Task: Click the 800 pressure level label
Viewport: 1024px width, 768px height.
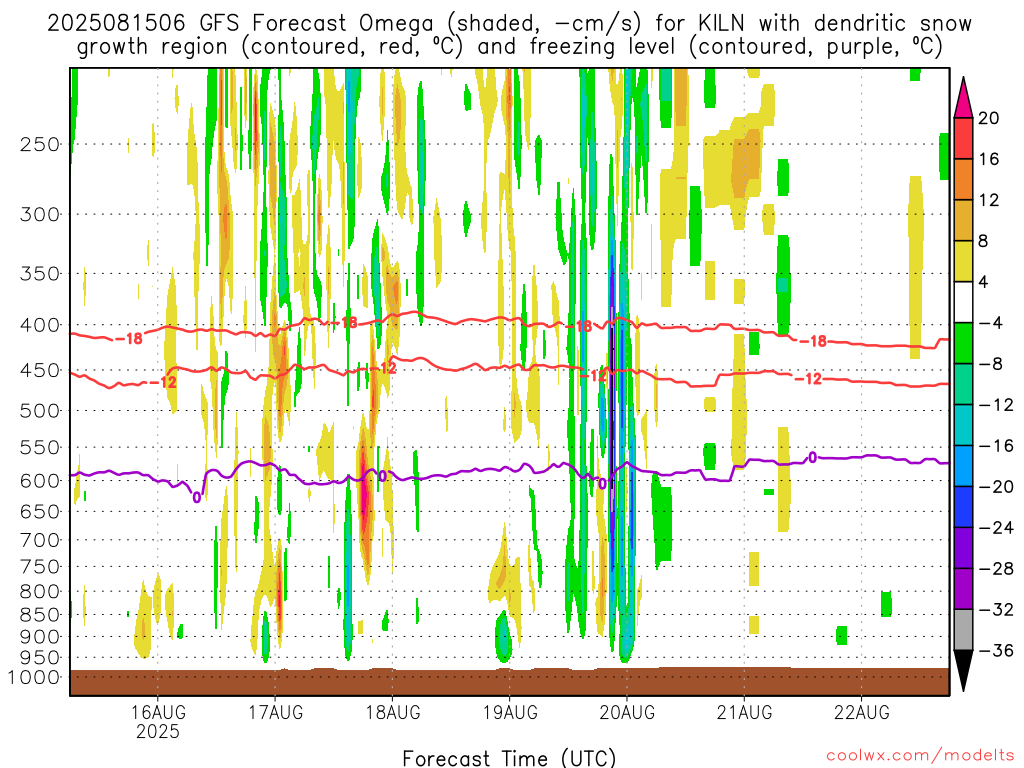Action: pyautogui.click(x=40, y=592)
